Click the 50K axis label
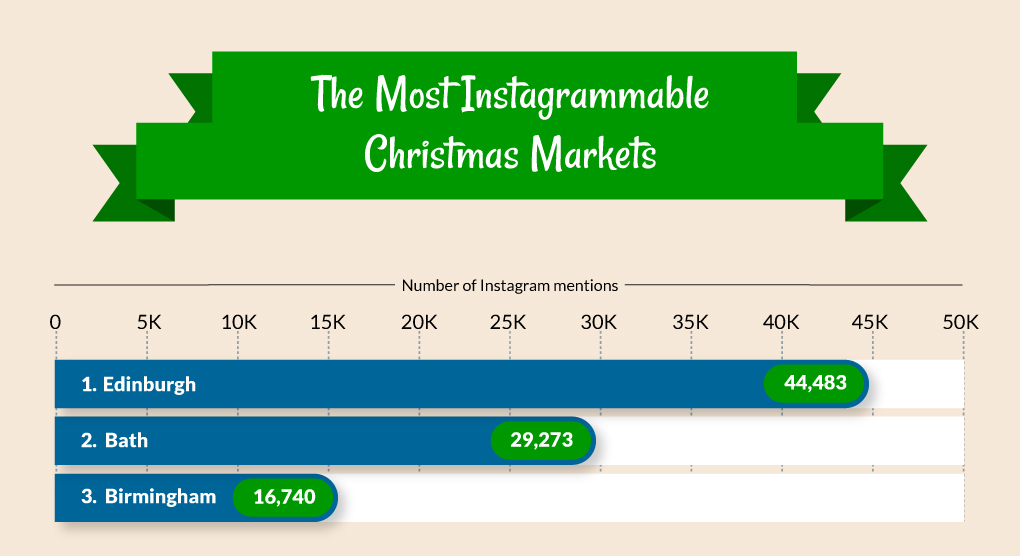1020x556 pixels. (961, 323)
